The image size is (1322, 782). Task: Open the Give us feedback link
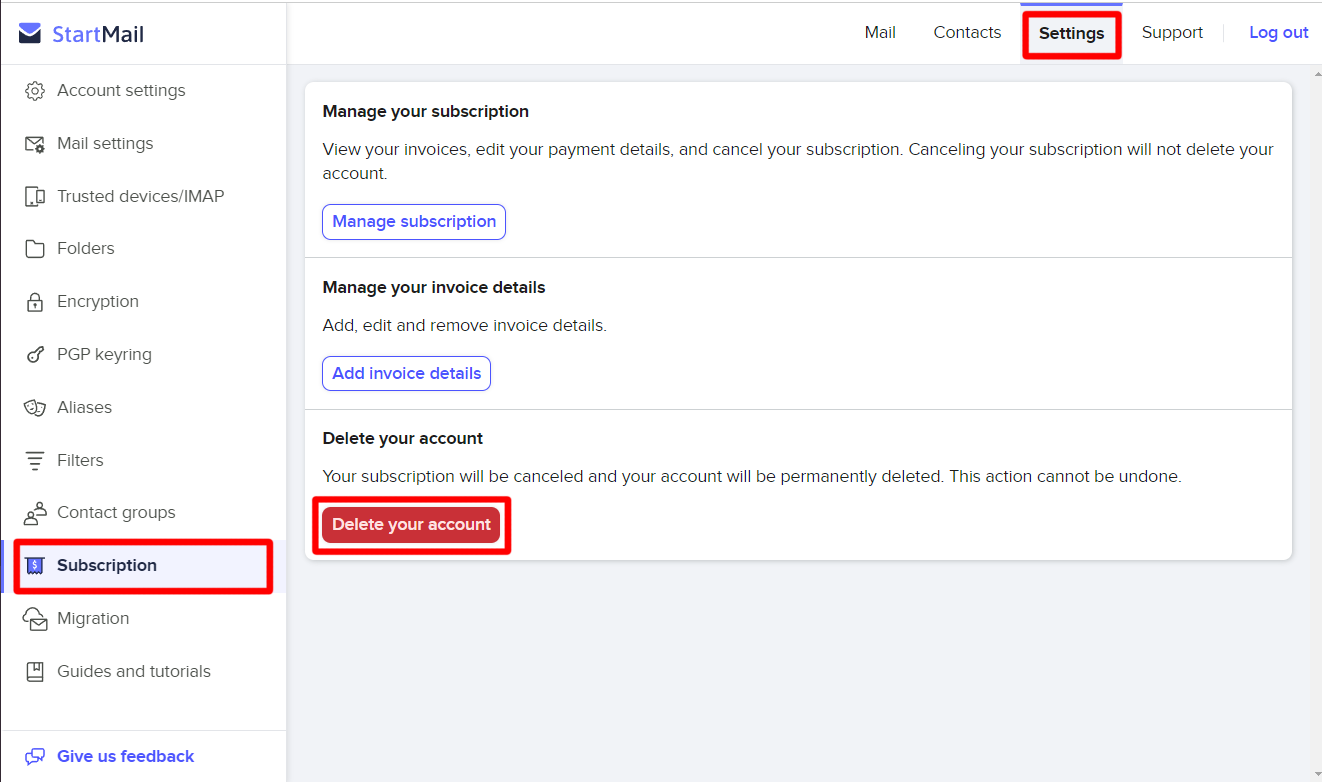coord(124,756)
